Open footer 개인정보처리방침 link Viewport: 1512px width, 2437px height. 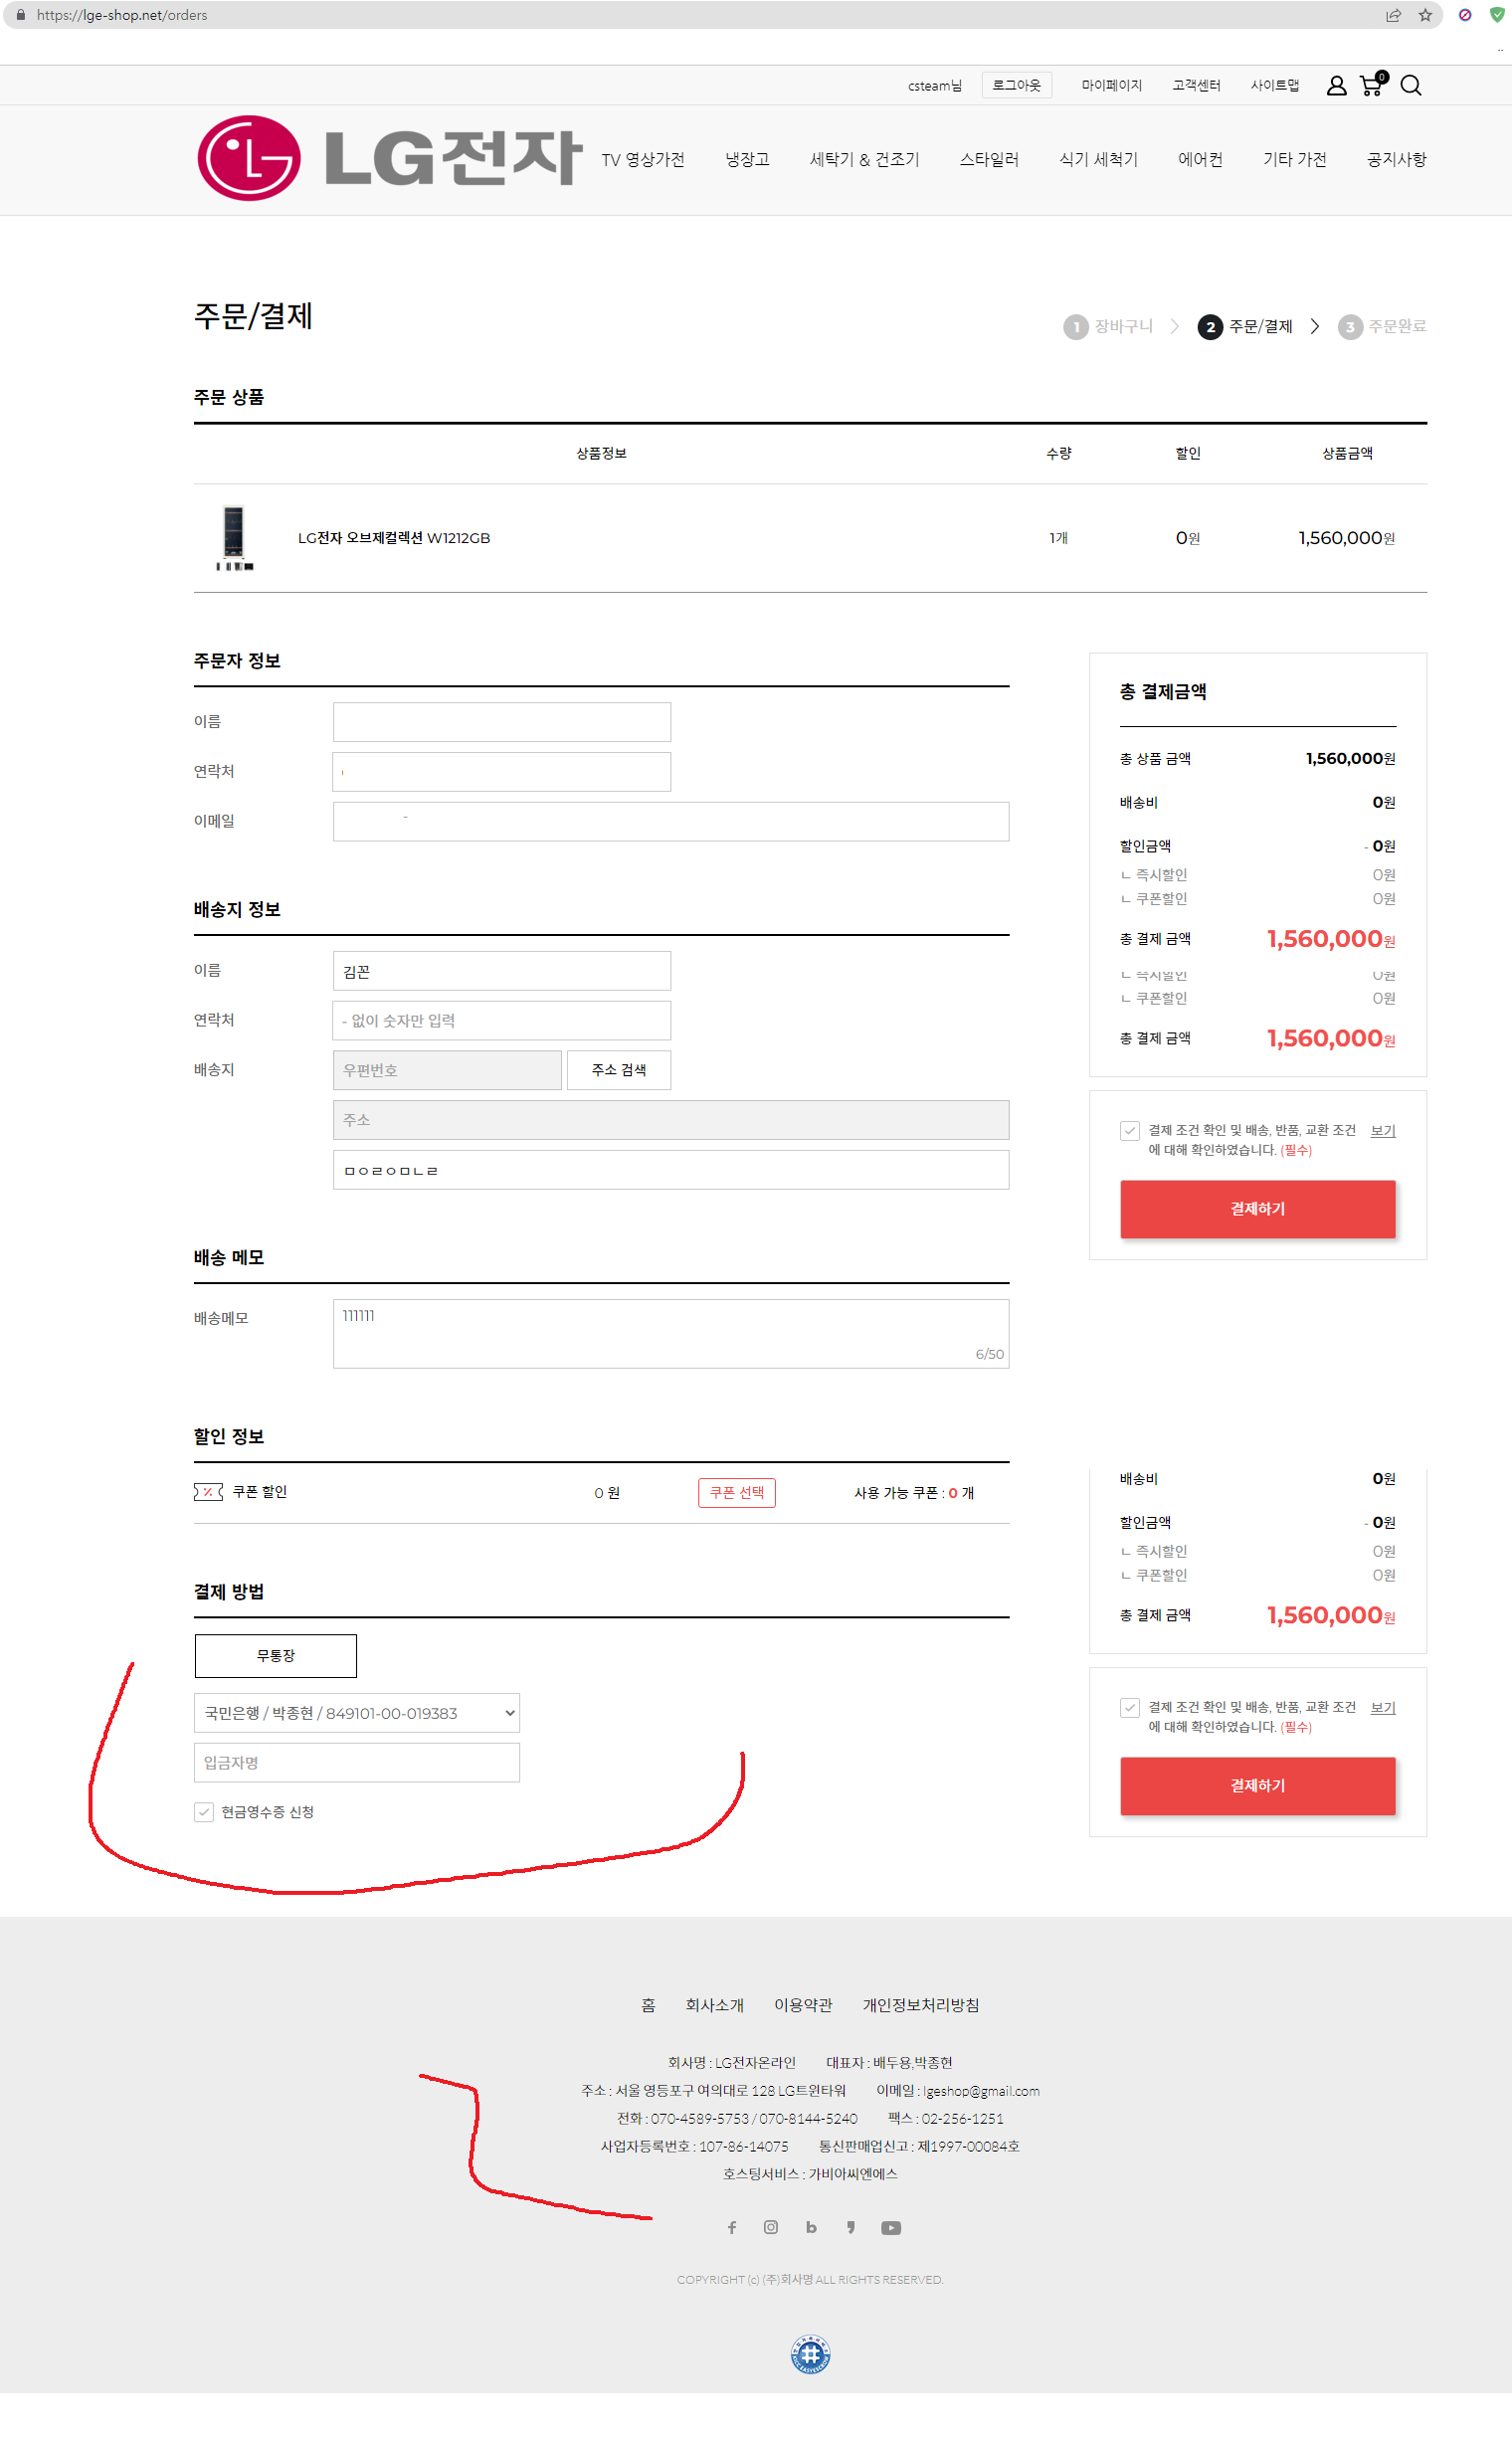click(921, 2005)
